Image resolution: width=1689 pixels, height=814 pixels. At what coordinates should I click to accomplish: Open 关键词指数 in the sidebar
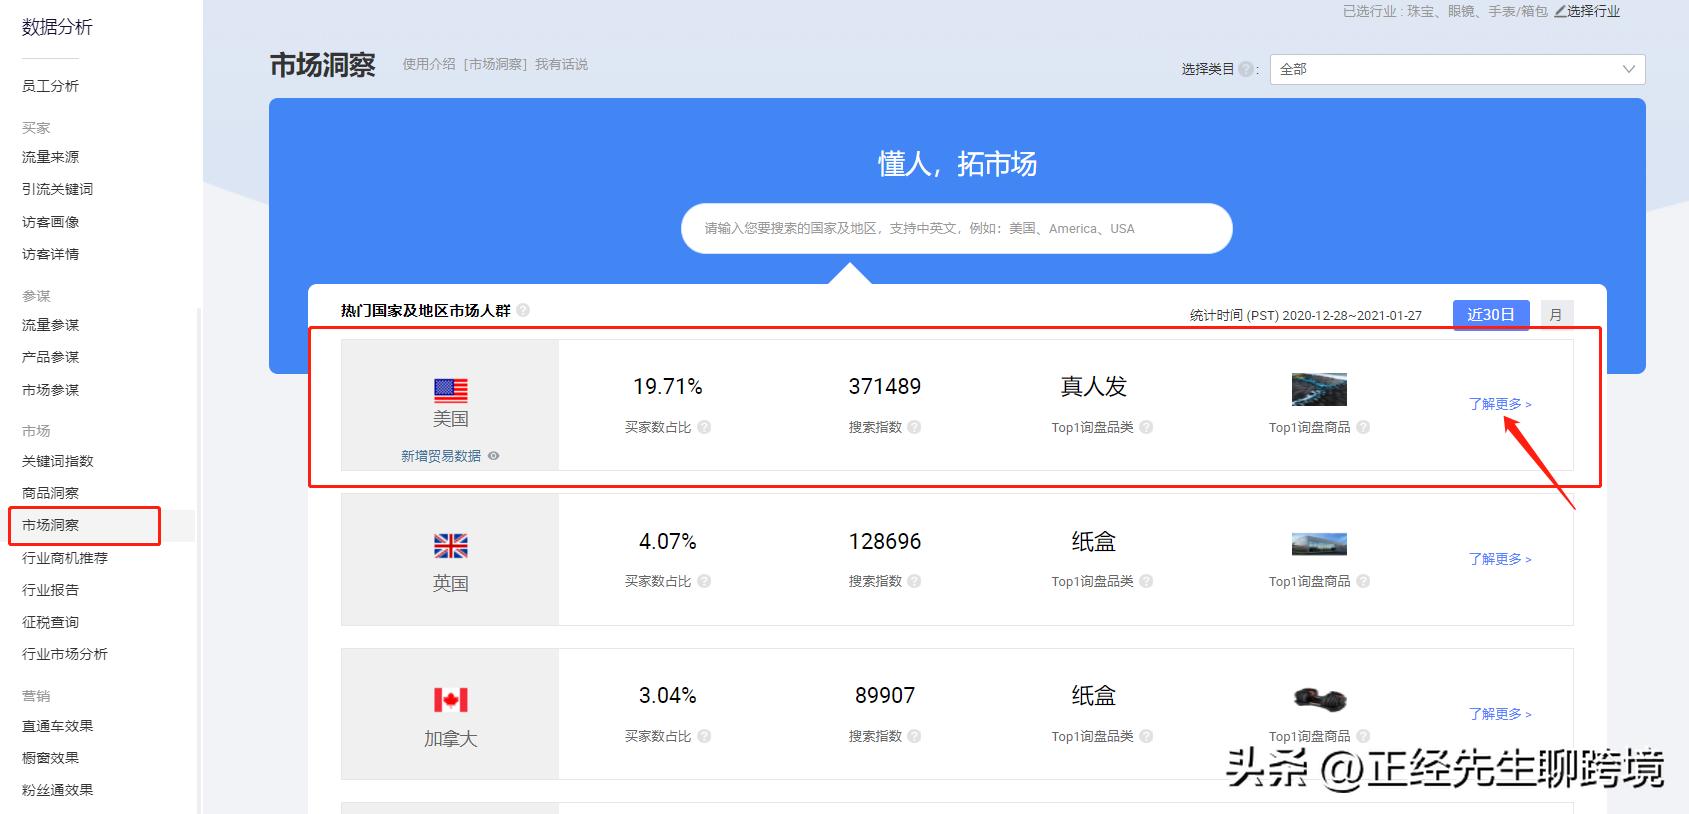[x=57, y=461]
